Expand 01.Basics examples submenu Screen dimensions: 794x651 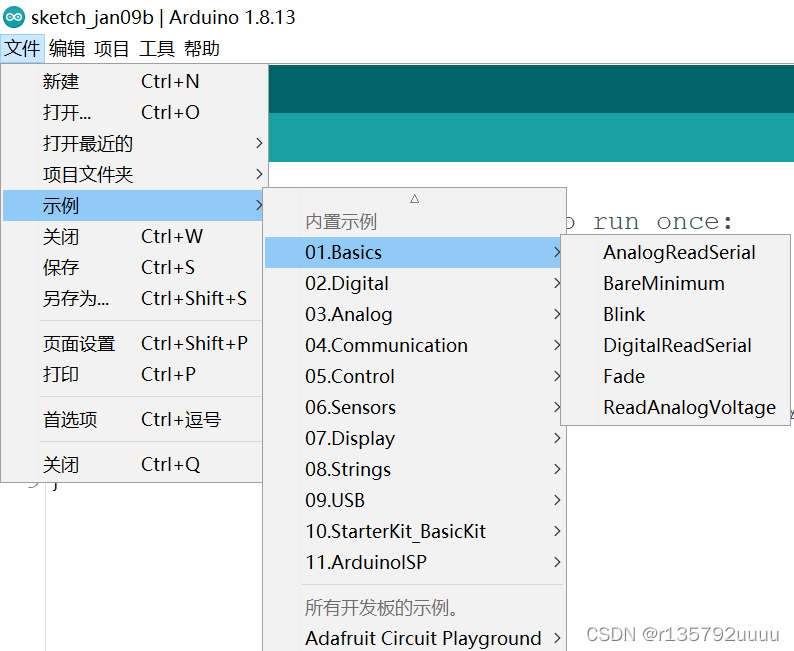414,252
